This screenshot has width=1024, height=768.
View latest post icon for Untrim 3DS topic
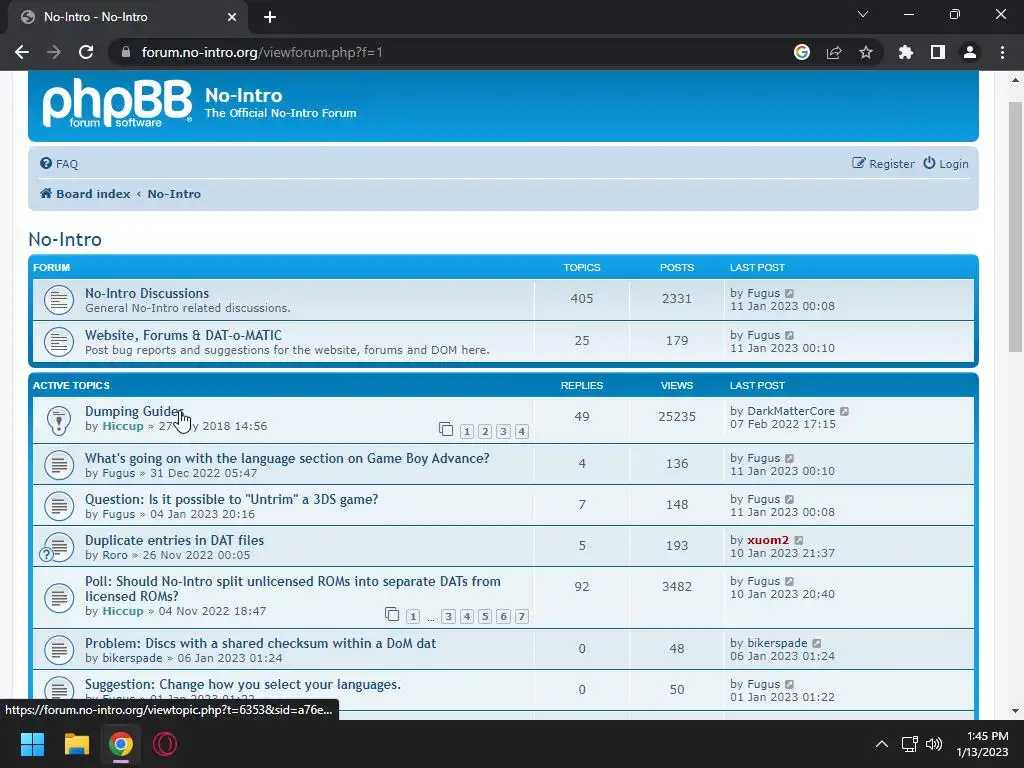click(x=790, y=499)
